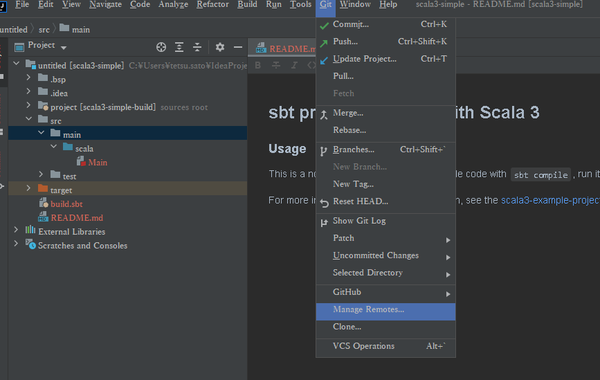Screen dimensions: 600x380
Task: Click blue arrow Update Project icon
Action: (324, 60)
